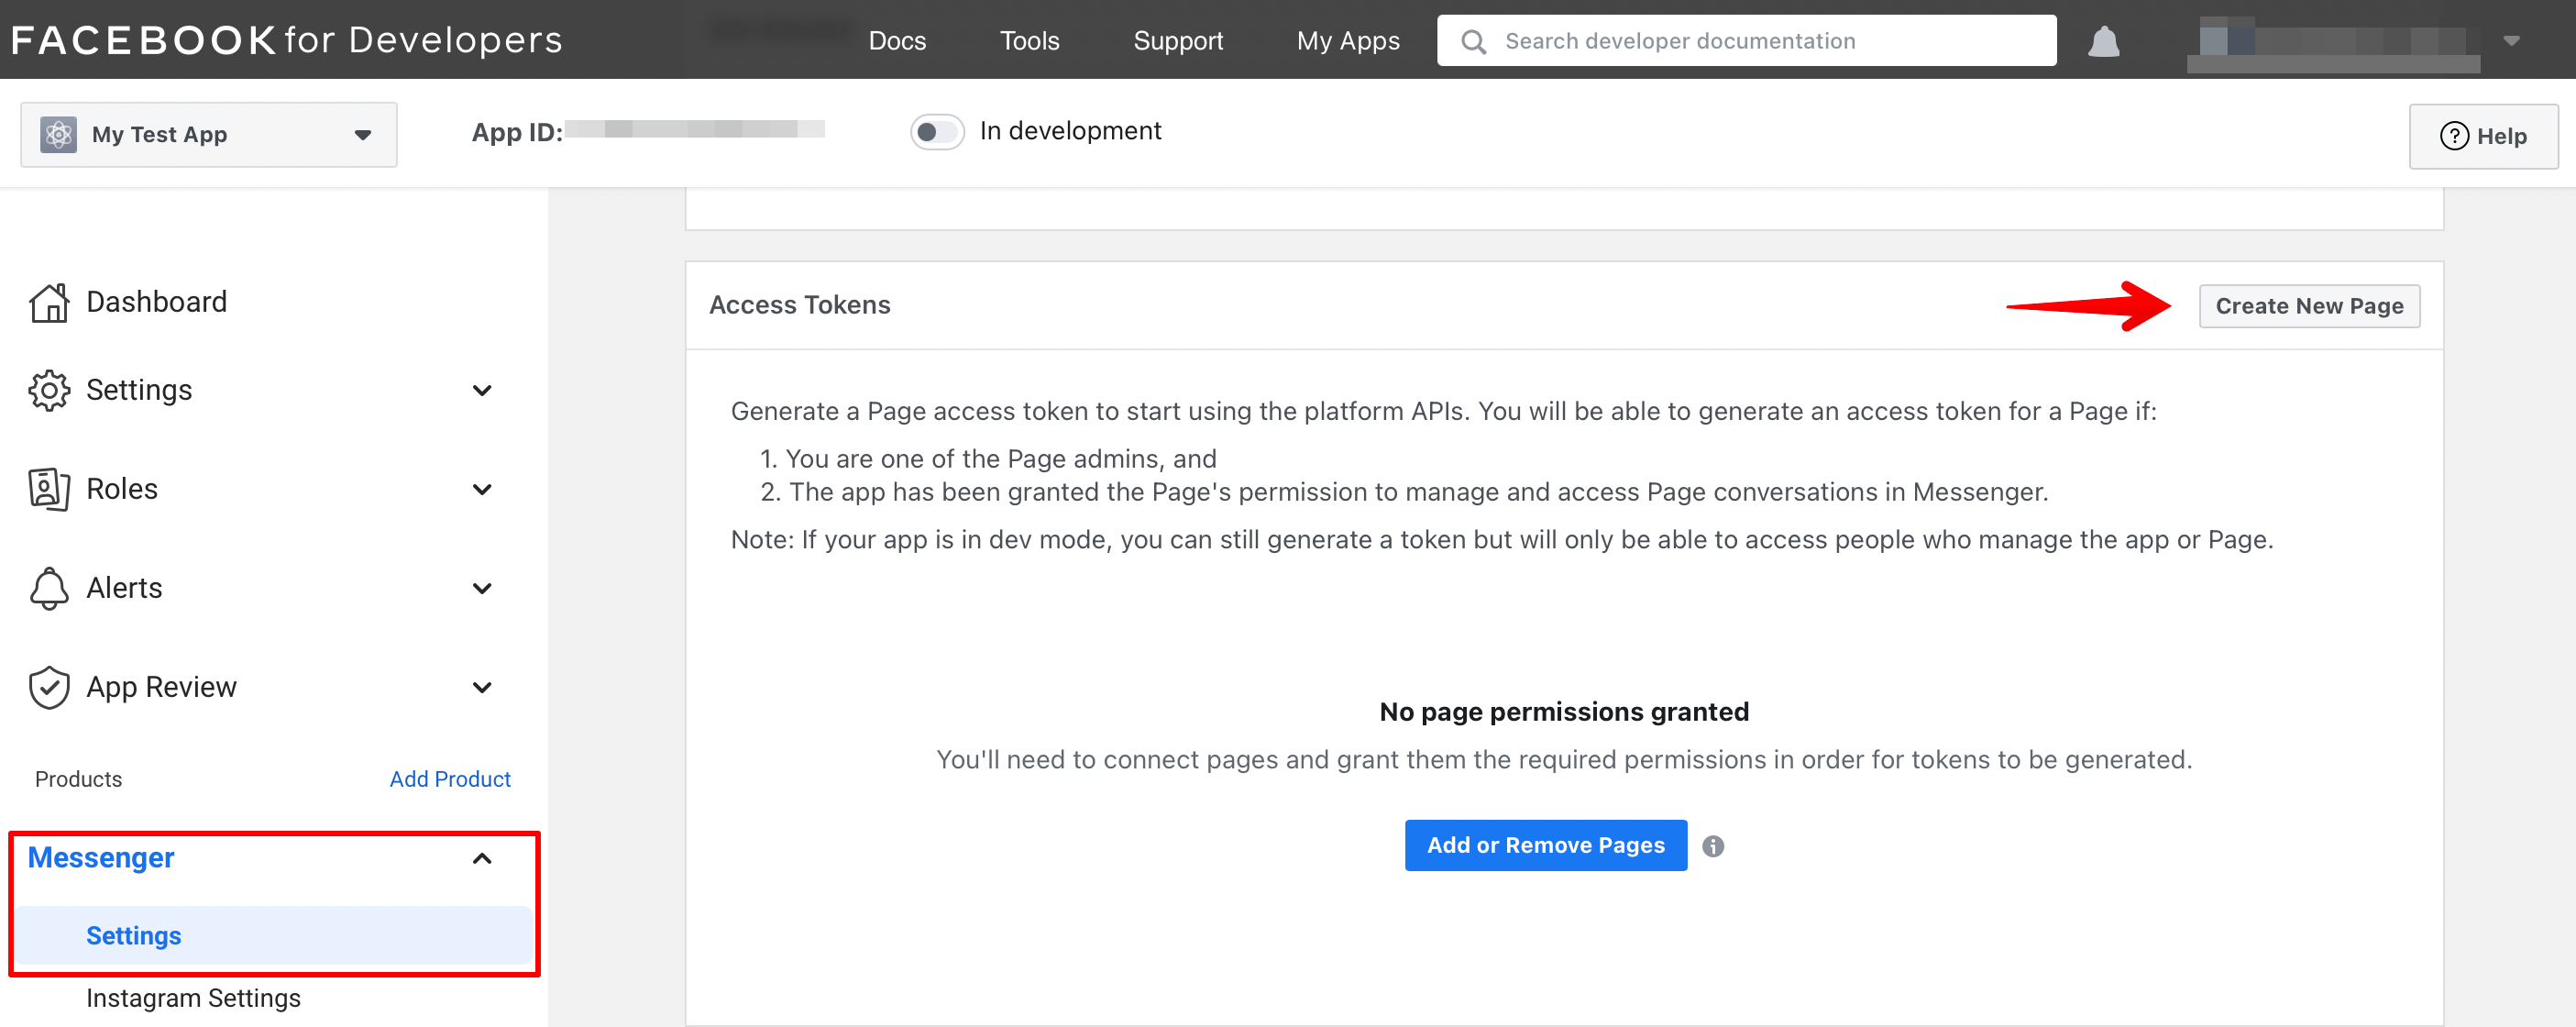This screenshot has height=1027, width=2576.
Task: Click the blurred App ID value
Action: point(695,129)
